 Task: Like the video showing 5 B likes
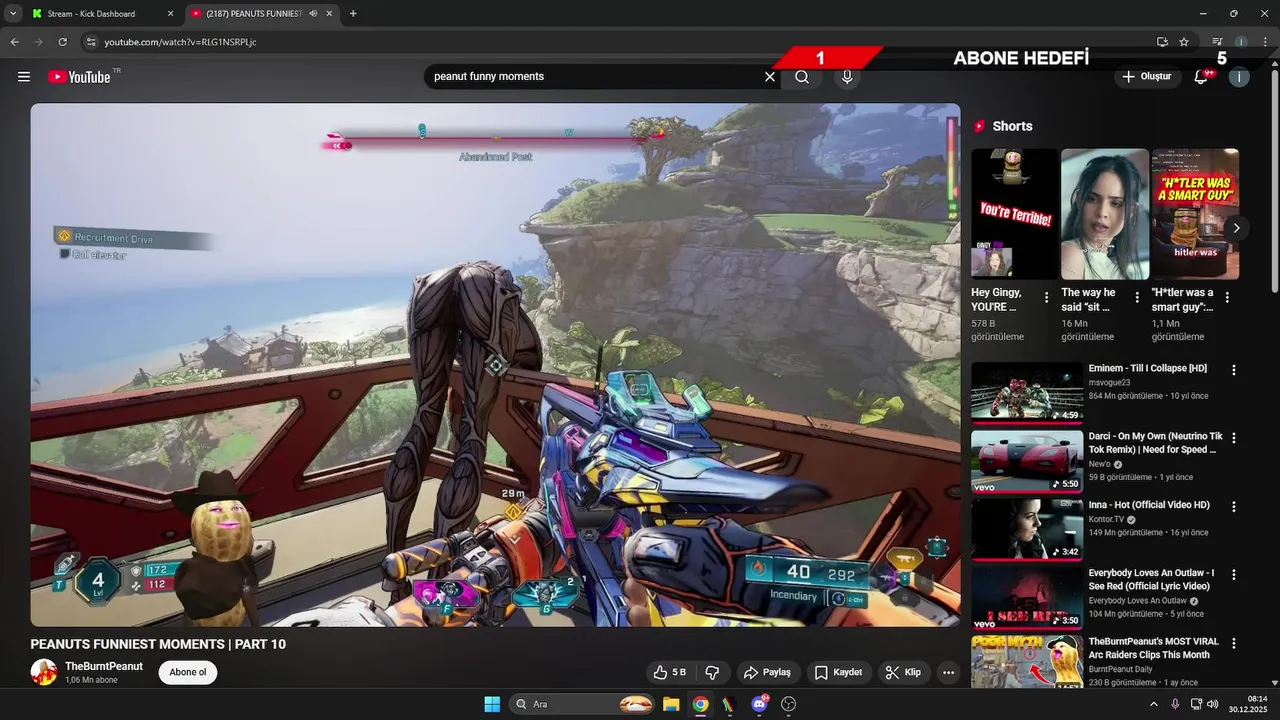tap(669, 673)
